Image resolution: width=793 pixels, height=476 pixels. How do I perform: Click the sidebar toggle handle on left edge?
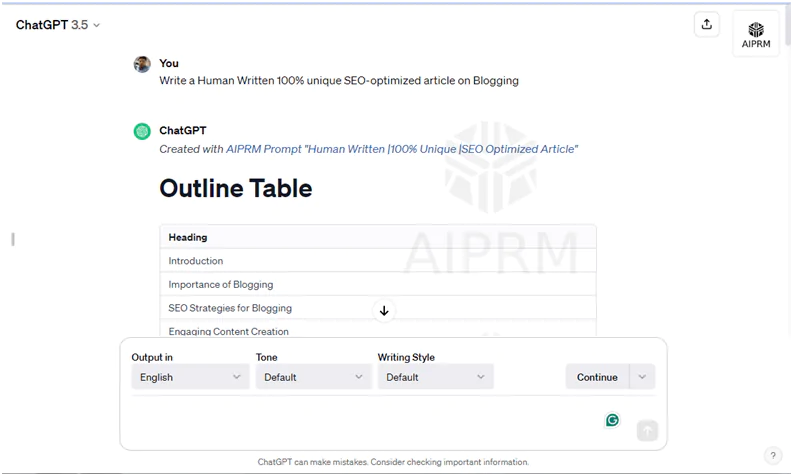click(x=12, y=239)
